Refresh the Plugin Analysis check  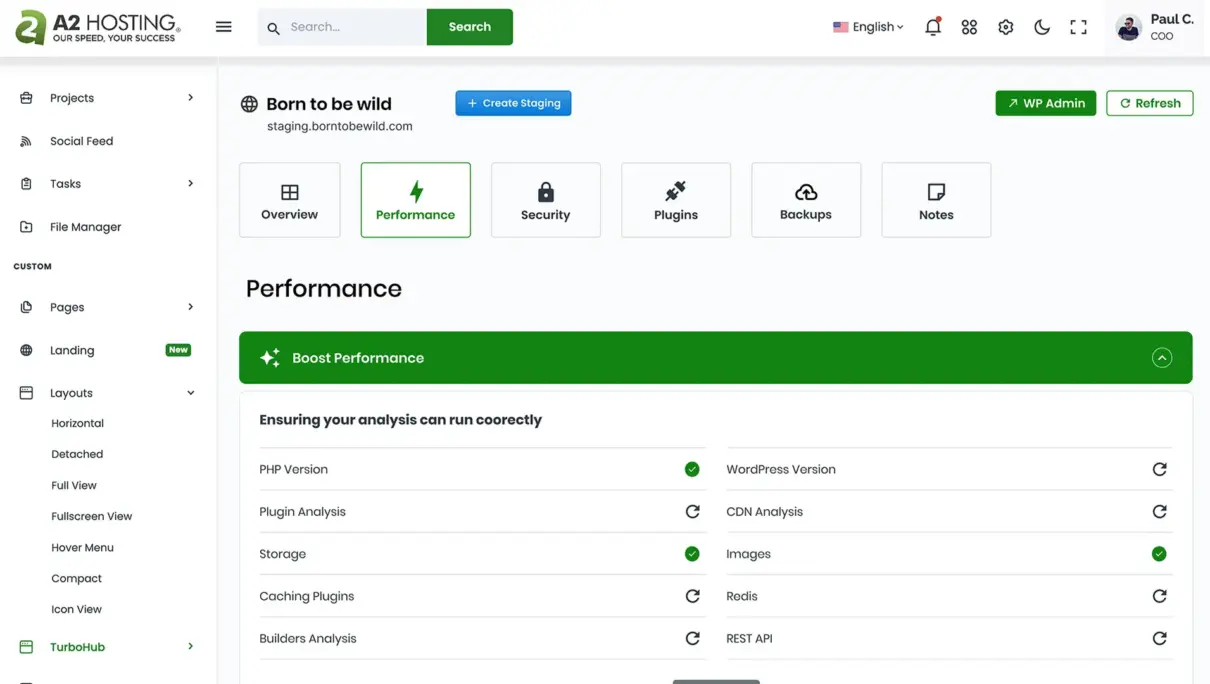point(692,511)
